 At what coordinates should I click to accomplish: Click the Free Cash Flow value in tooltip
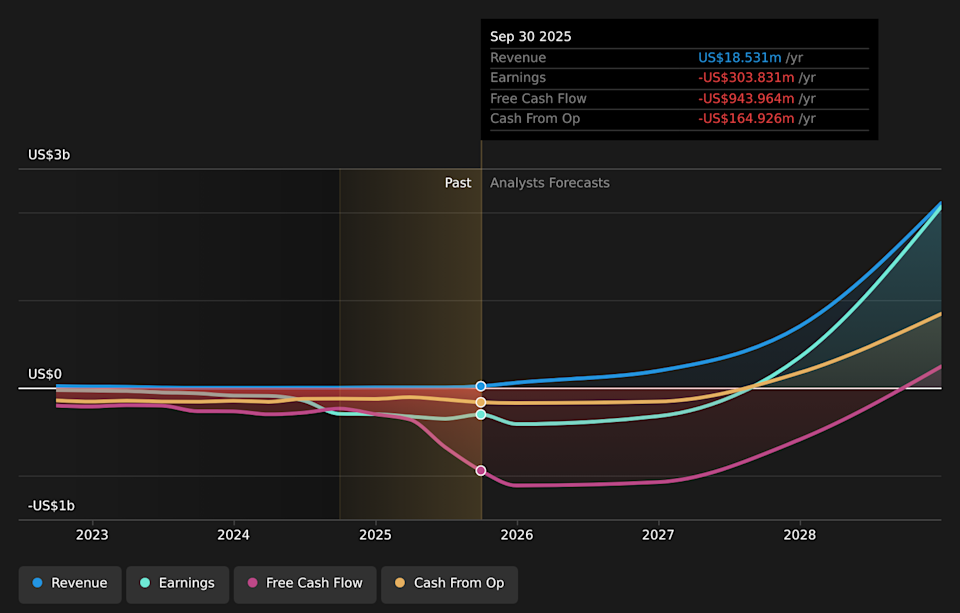[746, 98]
